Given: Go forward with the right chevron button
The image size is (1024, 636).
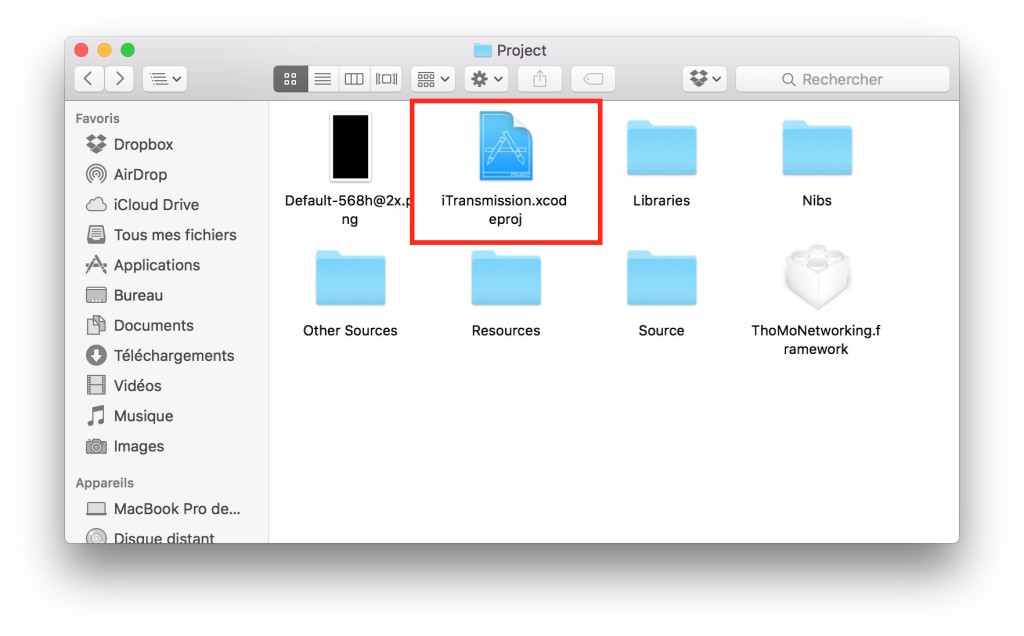Looking at the screenshot, I should [x=120, y=79].
